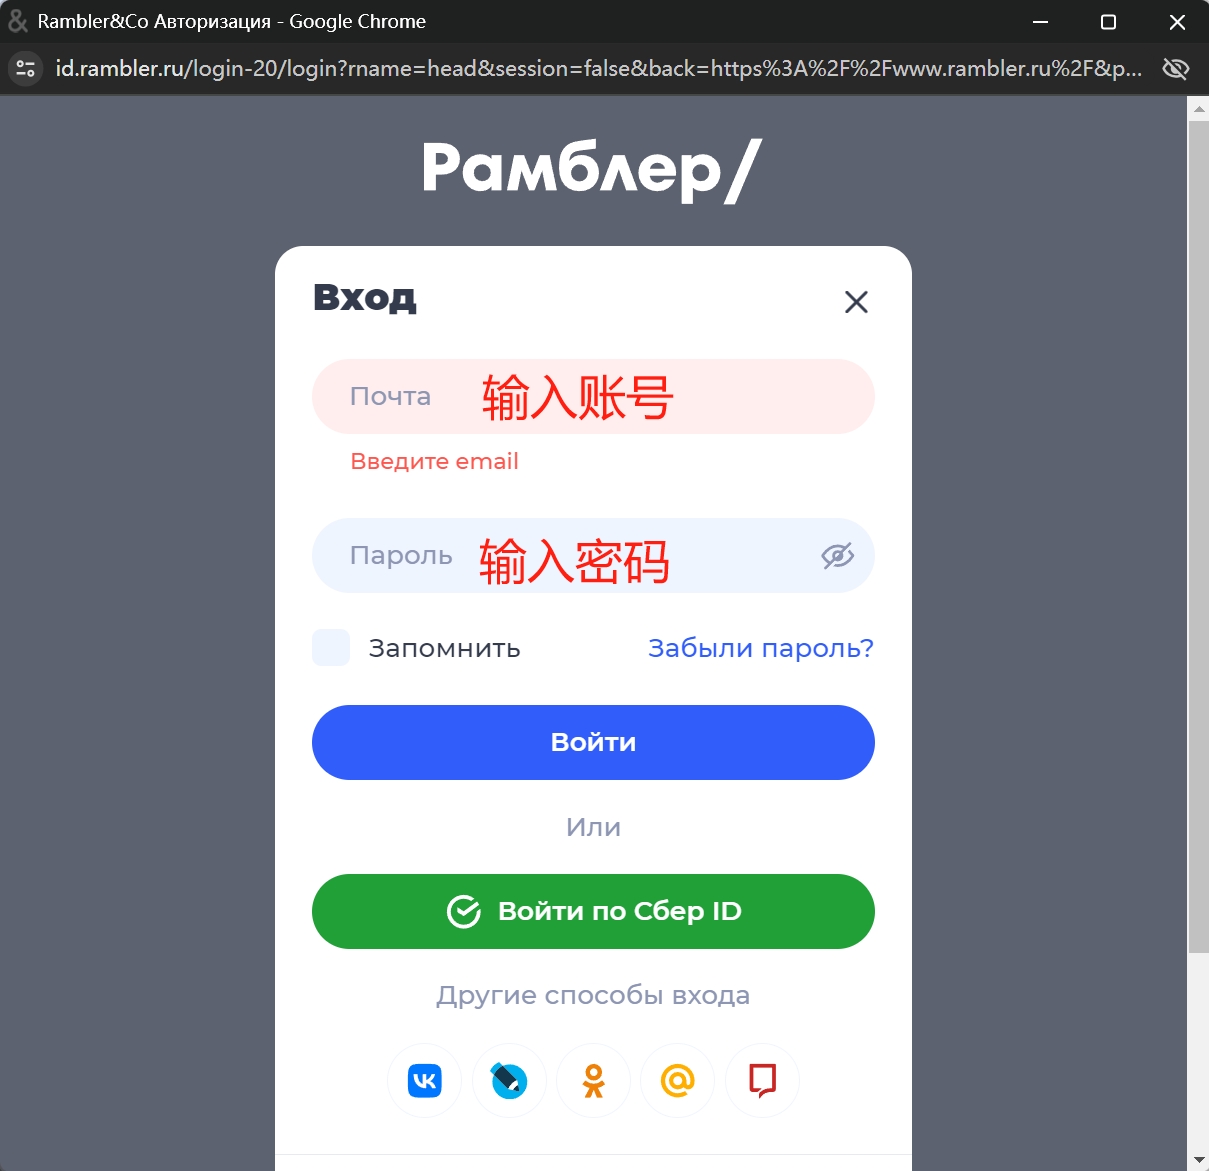Screen dimensions: 1209x1171
Task: Open site information icon in address bar
Action: click(26, 68)
